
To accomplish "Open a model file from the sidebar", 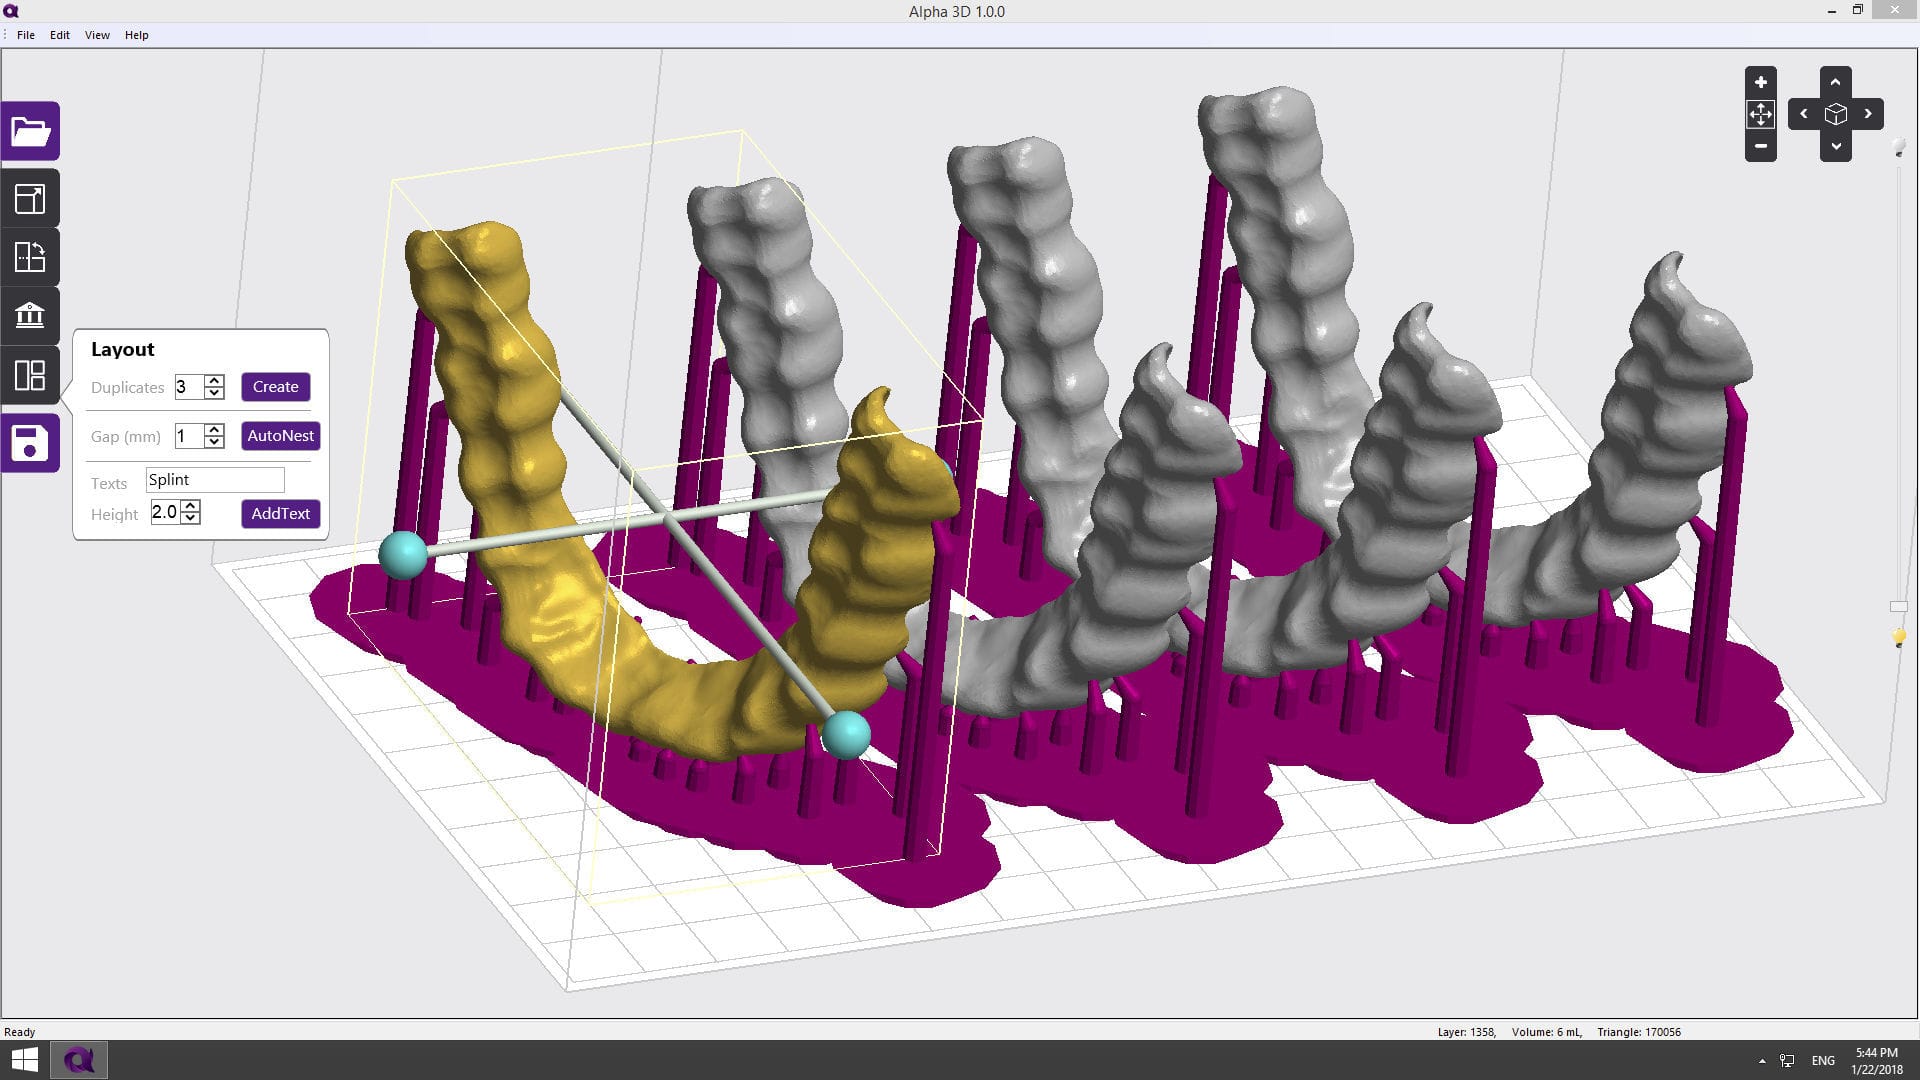I will pos(30,130).
